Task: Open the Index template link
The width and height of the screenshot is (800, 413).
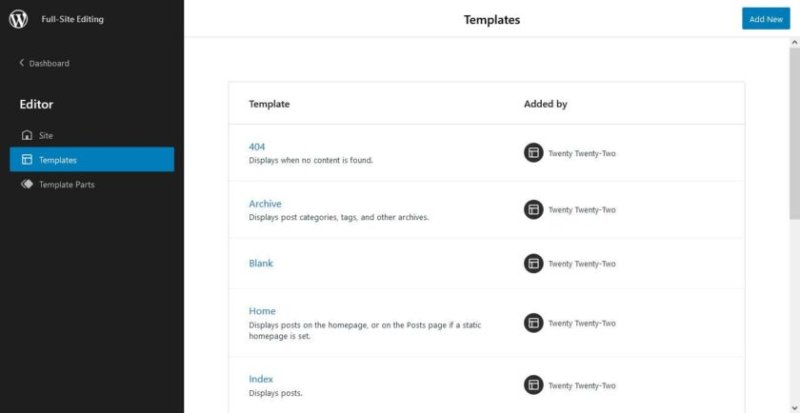Action: coord(261,379)
